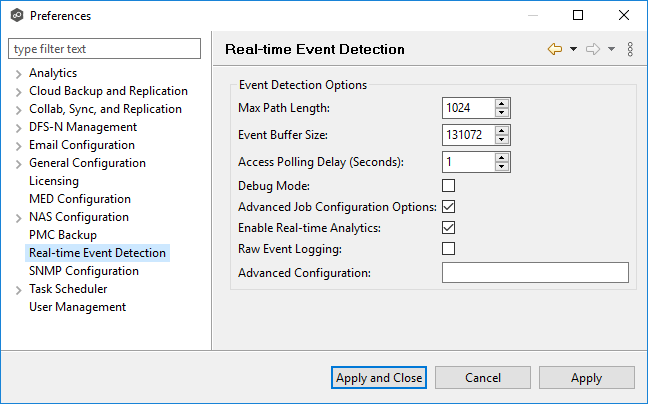Toggle the Enable Real-time Analytics checkbox

point(449,228)
